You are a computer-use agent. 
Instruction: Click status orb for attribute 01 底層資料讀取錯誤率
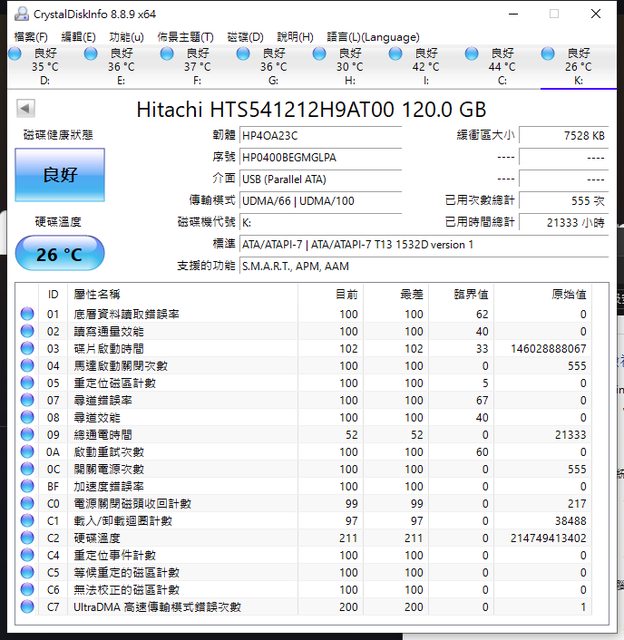tap(27, 314)
